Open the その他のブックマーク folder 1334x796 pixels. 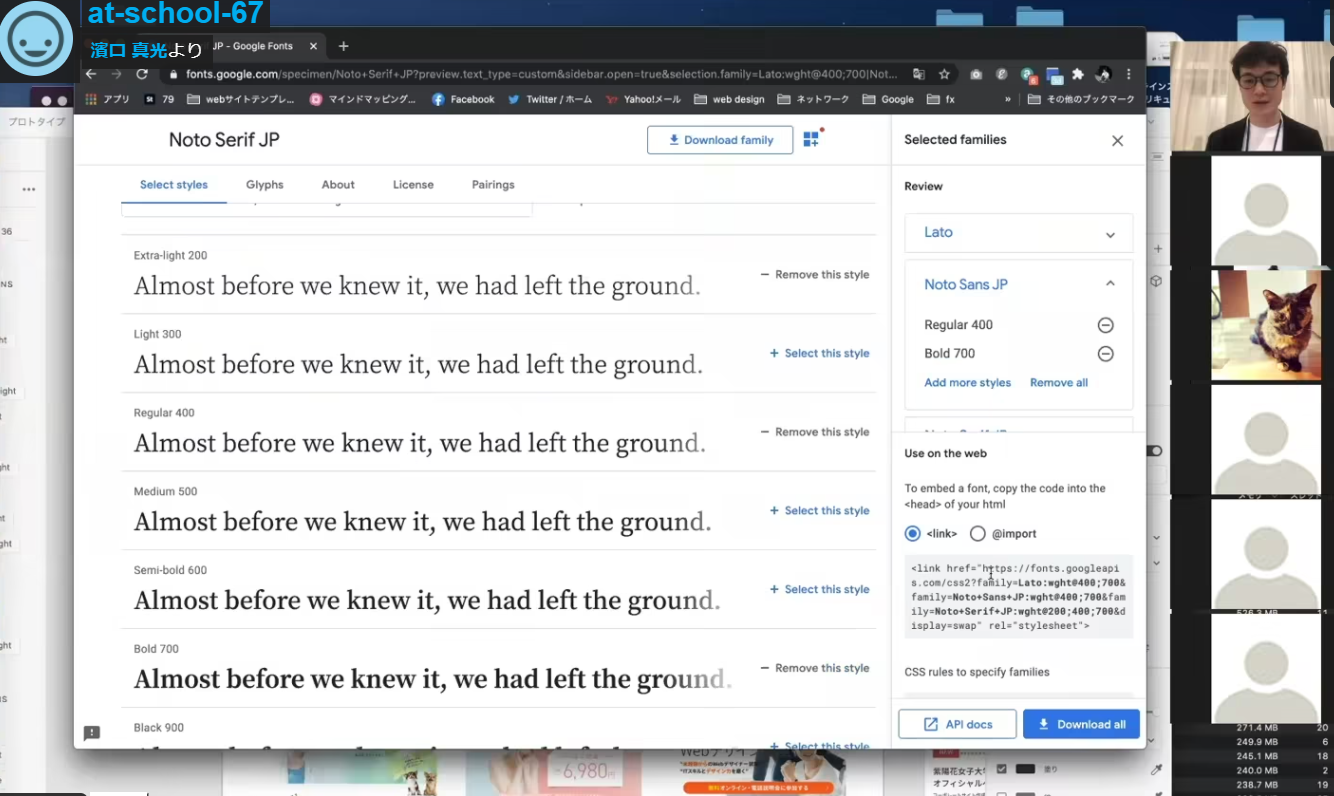1081,99
